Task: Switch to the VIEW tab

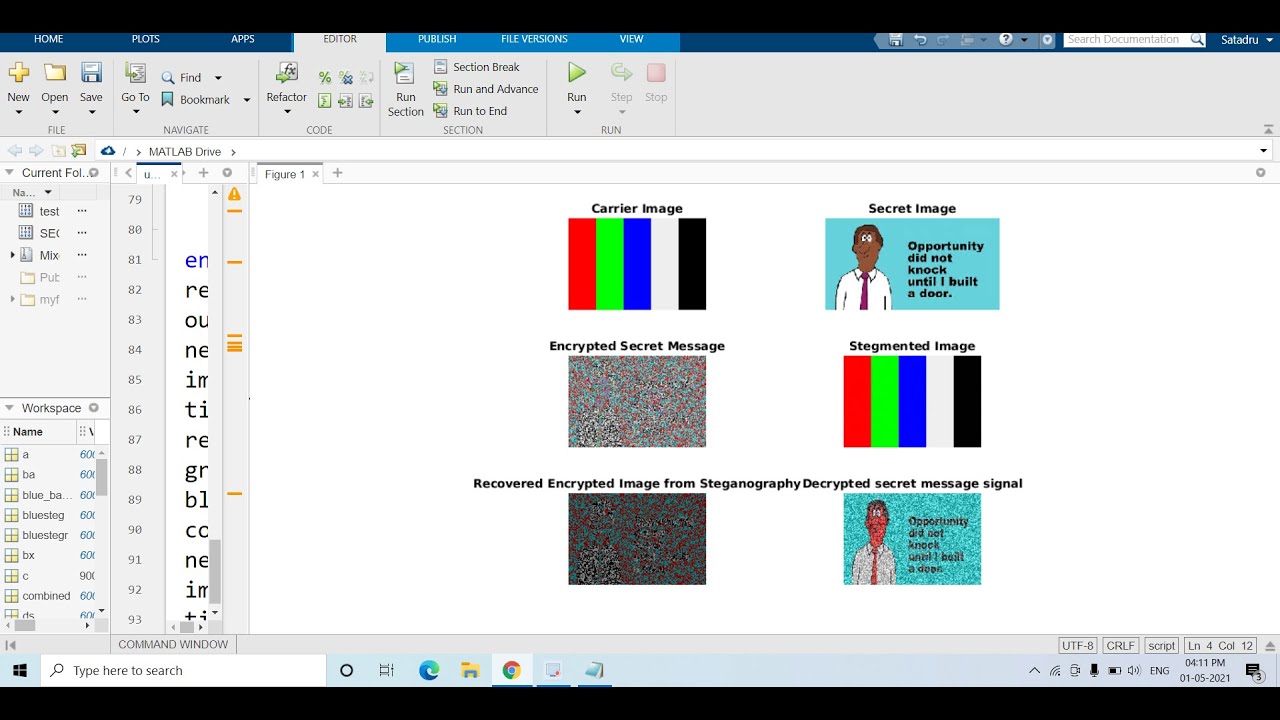Action: 631,39
